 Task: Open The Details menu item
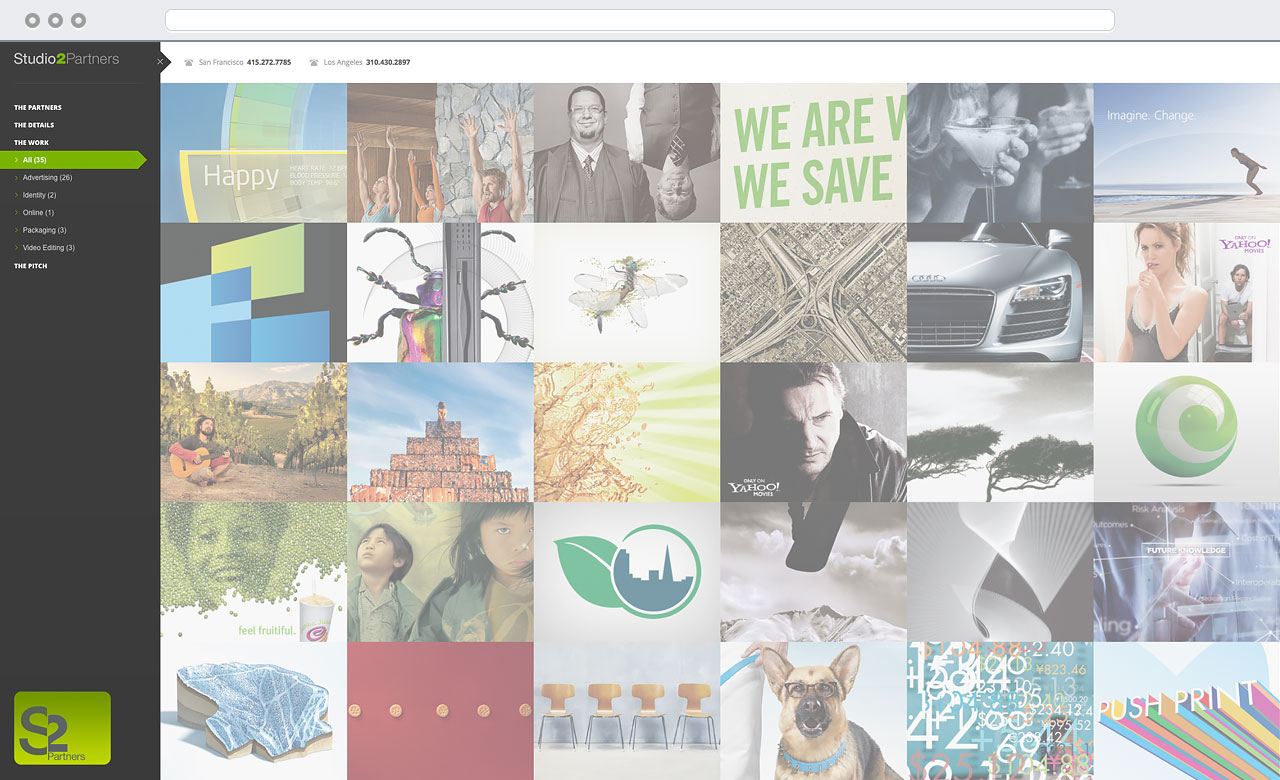34,125
